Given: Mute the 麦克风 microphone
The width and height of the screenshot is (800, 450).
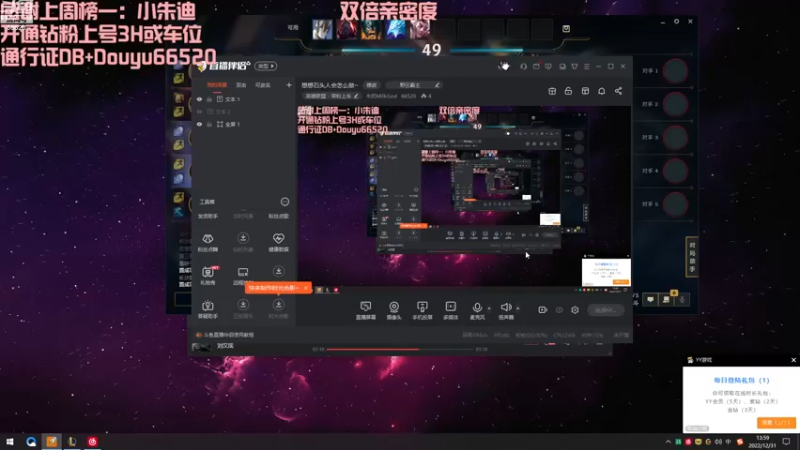Looking at the screenshot, I should [477, 310].
